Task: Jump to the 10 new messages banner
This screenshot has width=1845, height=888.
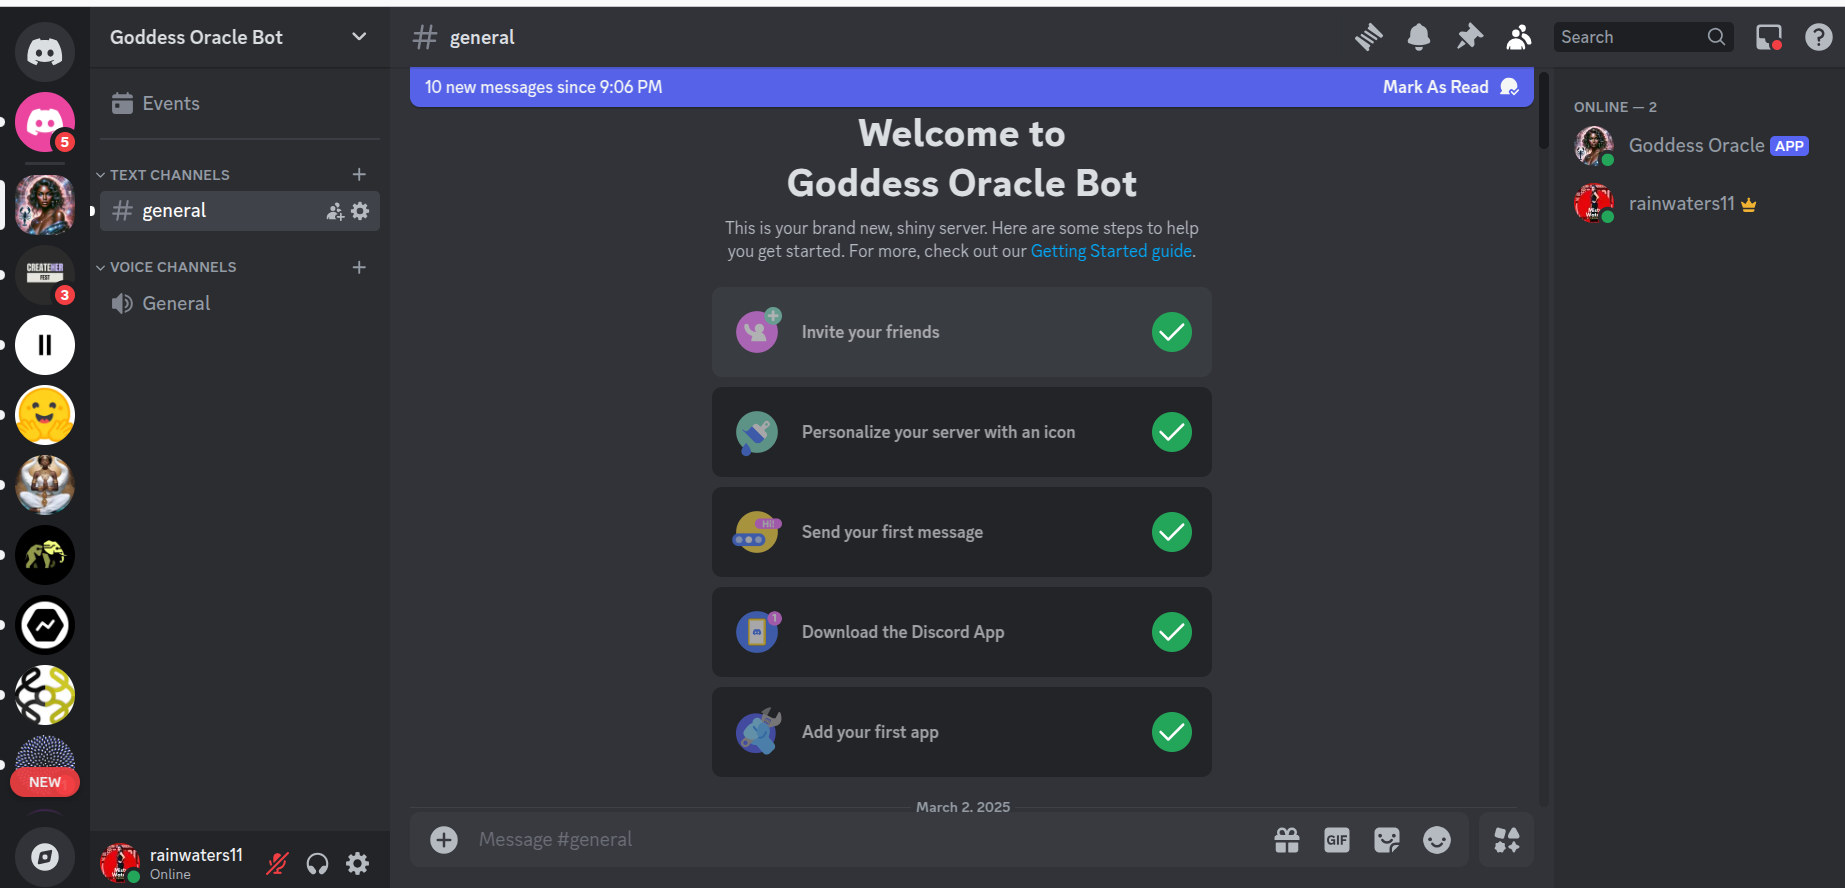Action: pos(543,87)
